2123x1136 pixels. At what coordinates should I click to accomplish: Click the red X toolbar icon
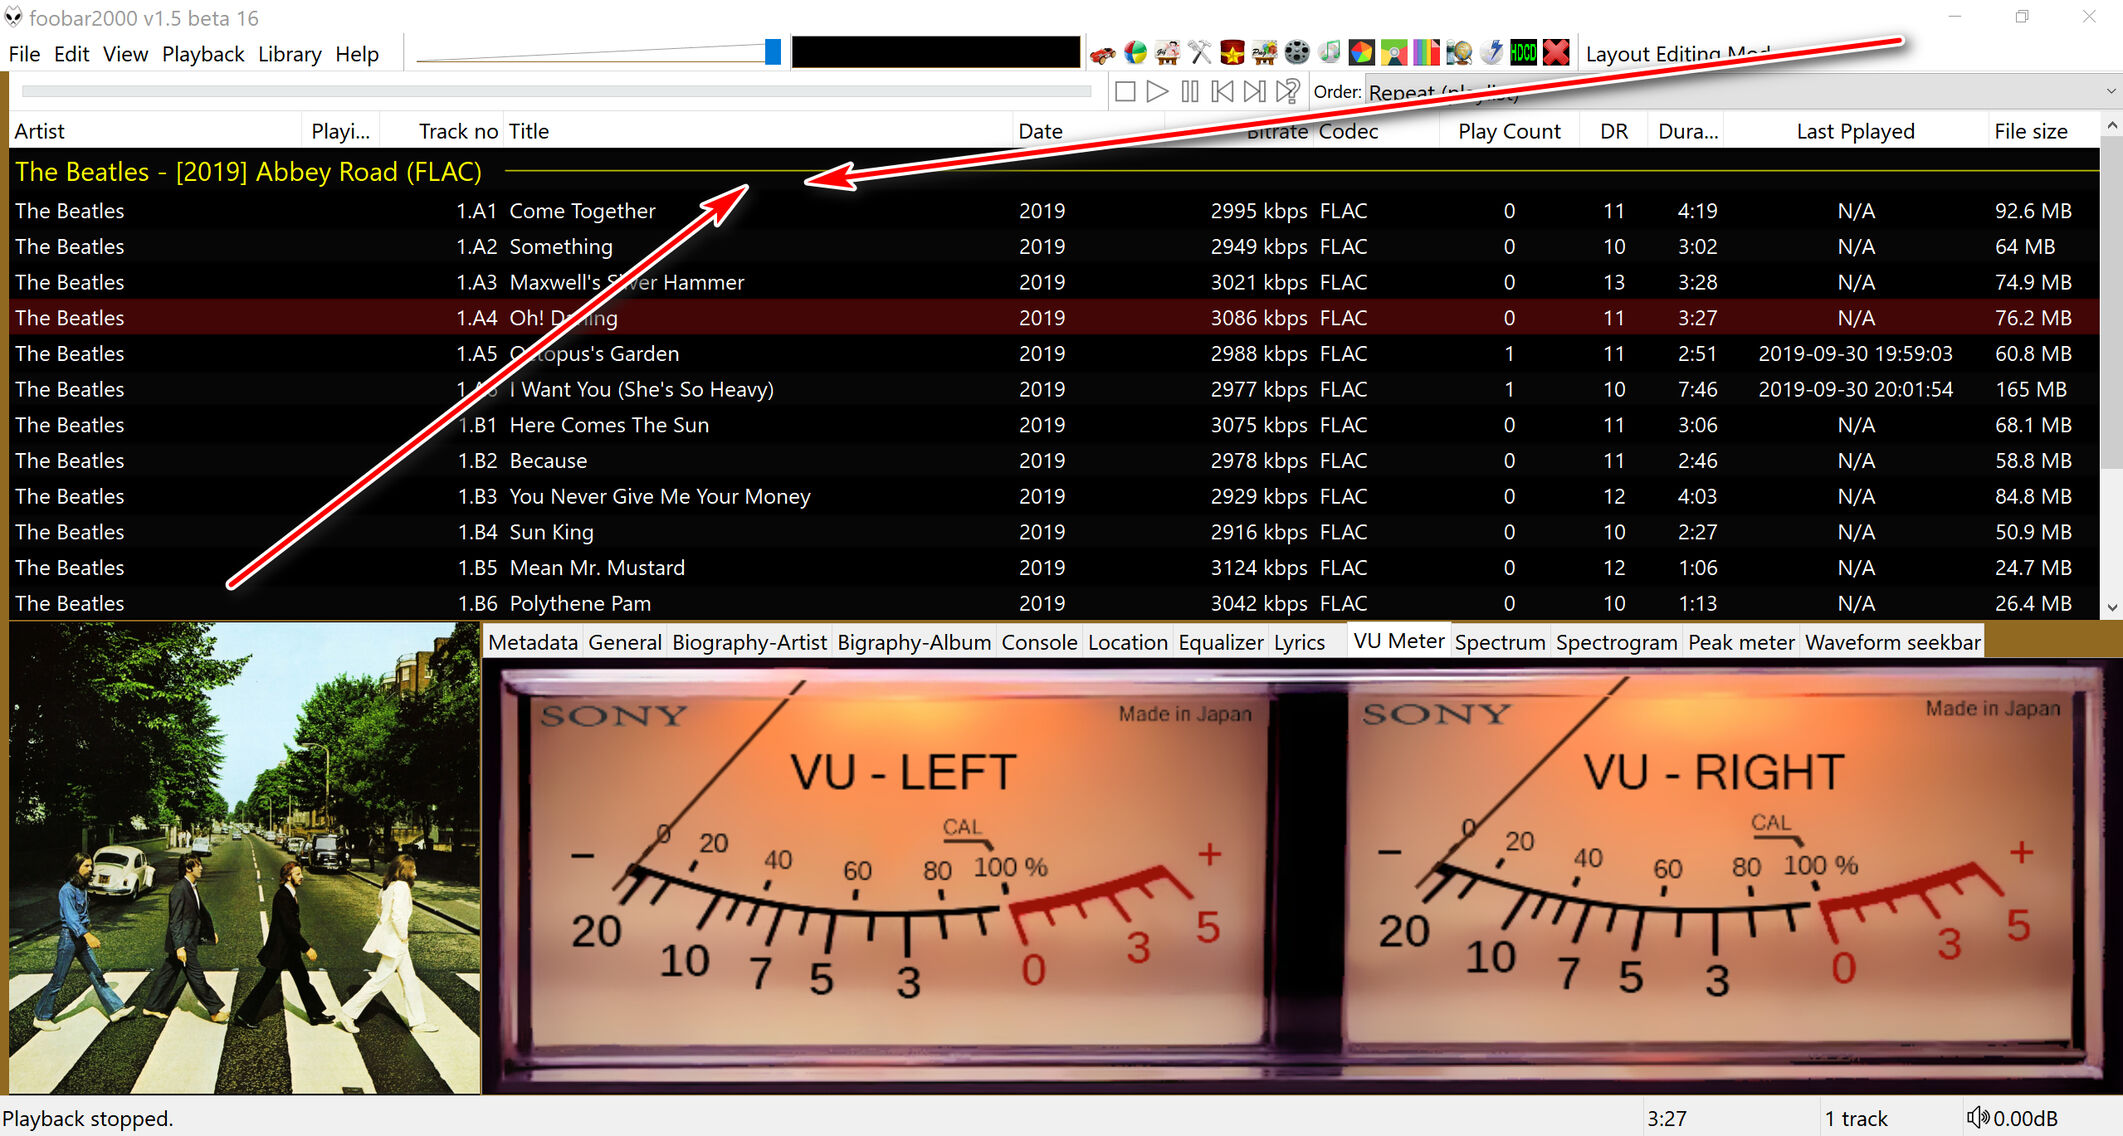(1556, 53)
